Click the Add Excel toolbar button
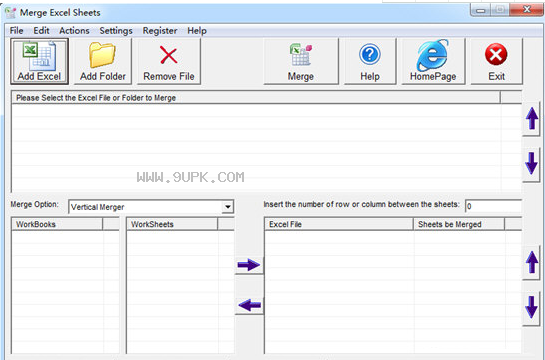The width and height of the screenshot is (545, 360). pos(39,61)
